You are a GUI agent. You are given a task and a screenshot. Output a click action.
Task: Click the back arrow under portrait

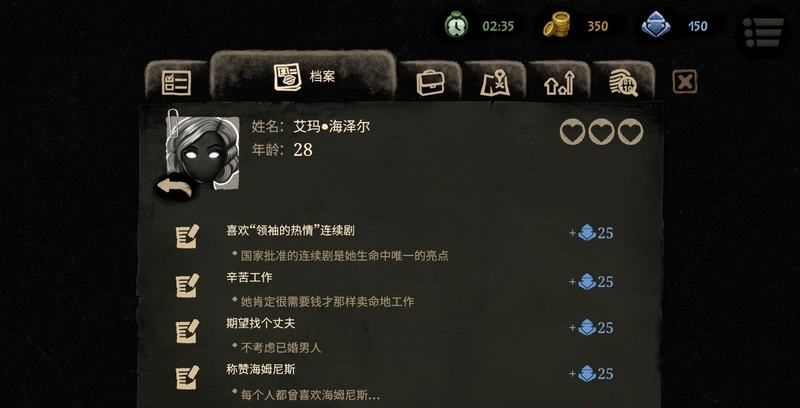point(174,187)
